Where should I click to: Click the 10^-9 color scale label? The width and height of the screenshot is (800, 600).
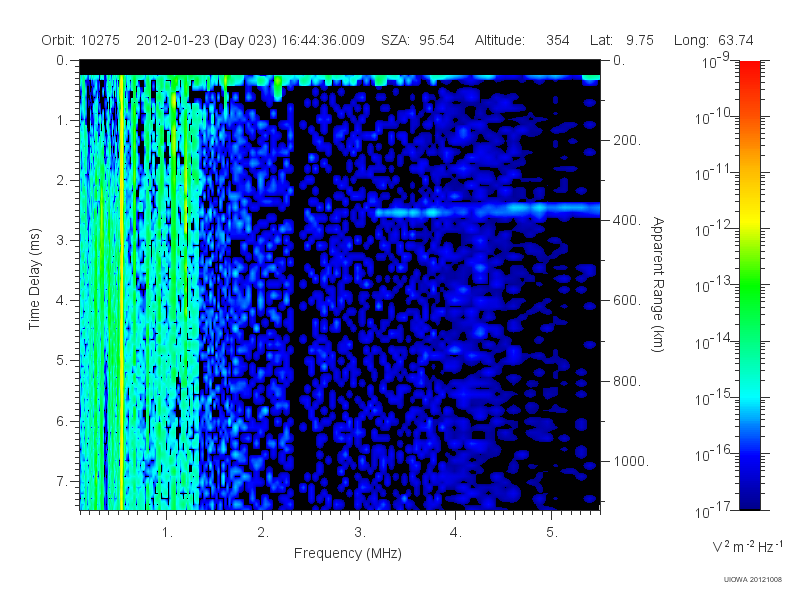coord(717,61)
